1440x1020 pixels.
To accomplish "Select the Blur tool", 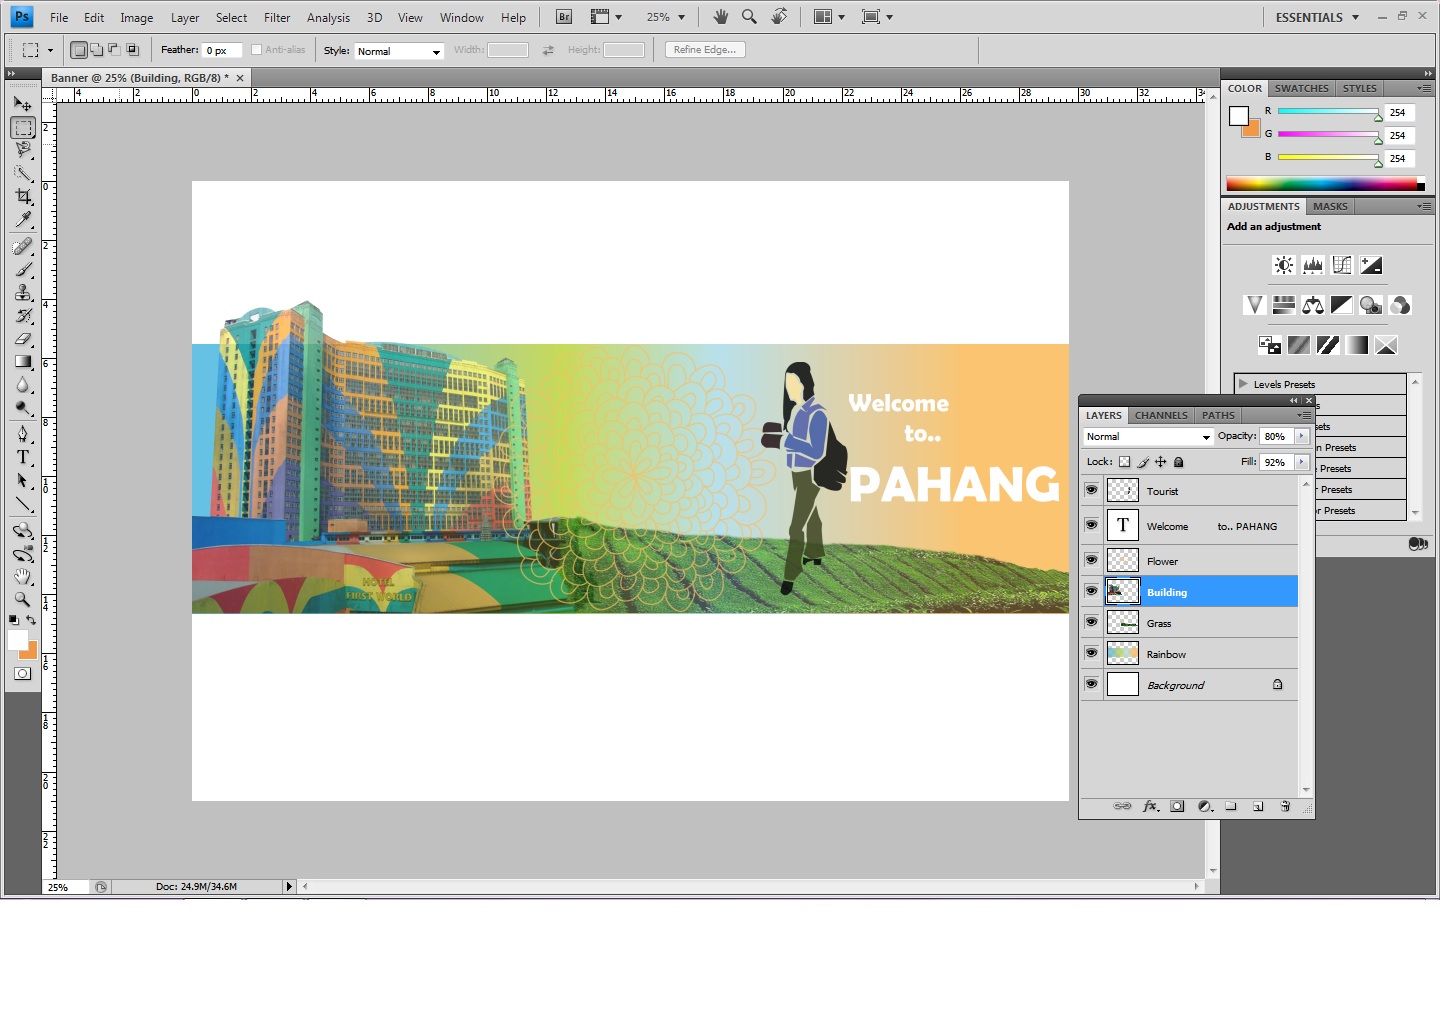I will [x=23, y=384].
